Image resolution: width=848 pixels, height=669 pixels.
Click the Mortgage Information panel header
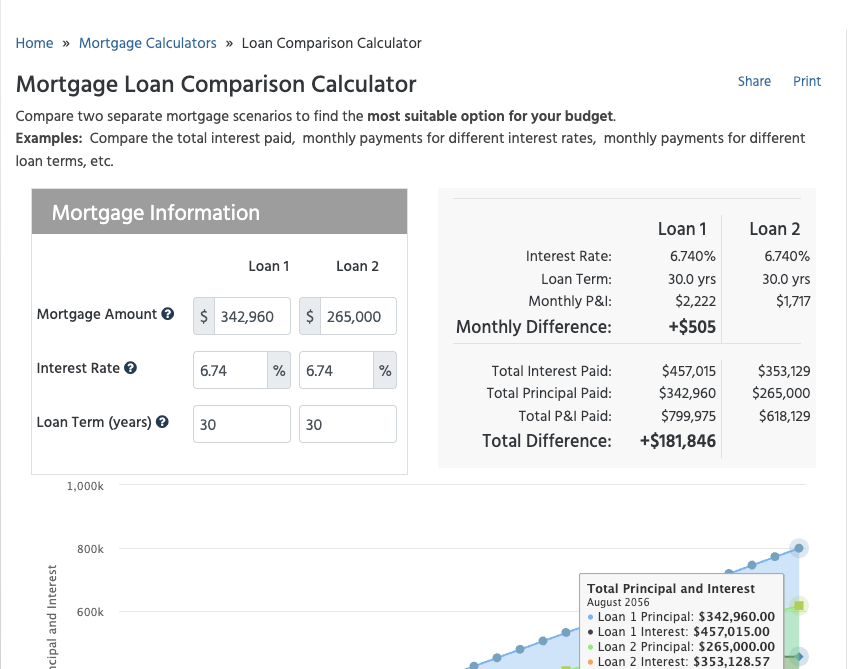(220, 212)
